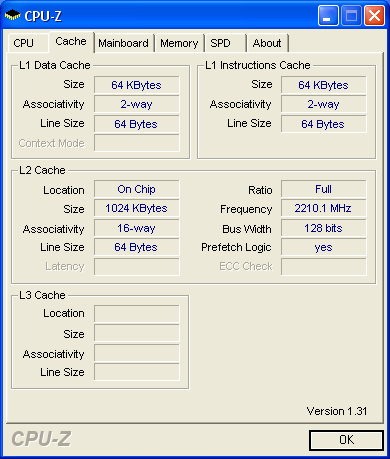Viewport: 390px width, 459px height.
Task: Select L2 Frequency 2210.1 MHz value
Action: coord(324,208)
